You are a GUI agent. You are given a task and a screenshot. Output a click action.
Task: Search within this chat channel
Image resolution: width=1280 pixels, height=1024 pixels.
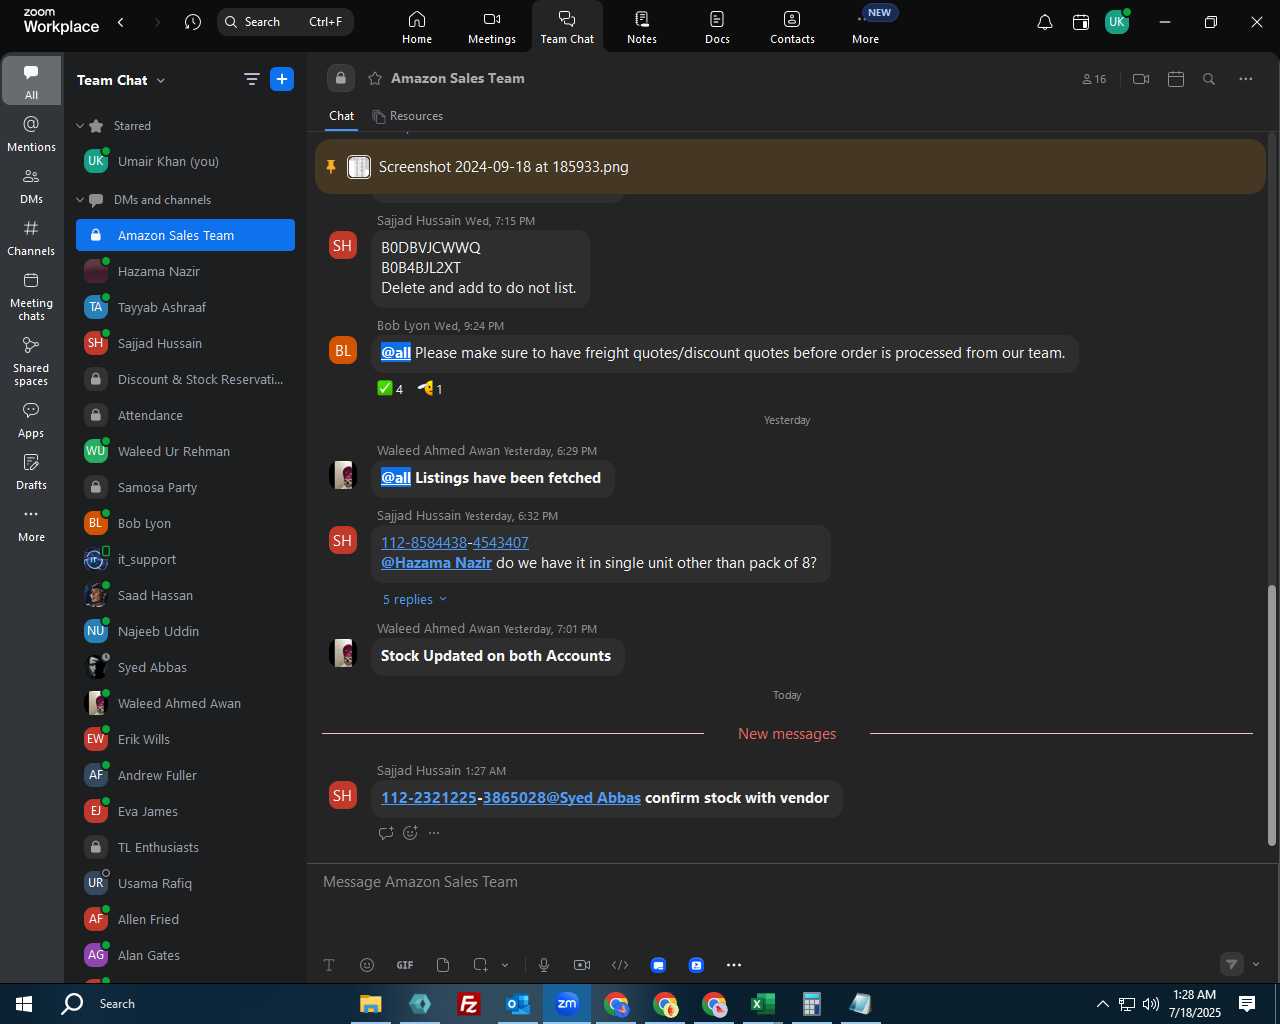point(1209,79)
